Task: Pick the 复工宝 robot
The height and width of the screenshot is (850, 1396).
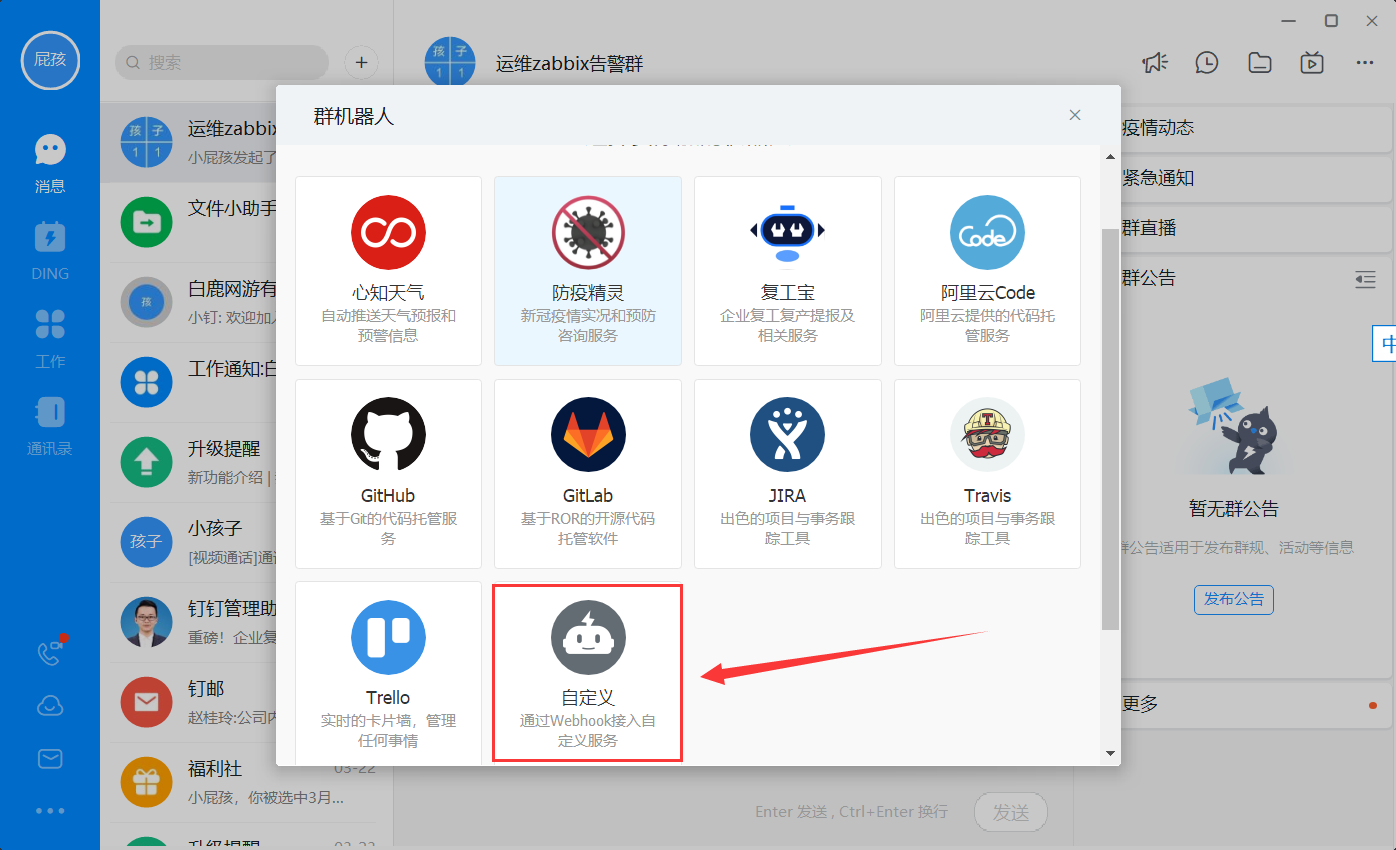Action: [788, 271]
